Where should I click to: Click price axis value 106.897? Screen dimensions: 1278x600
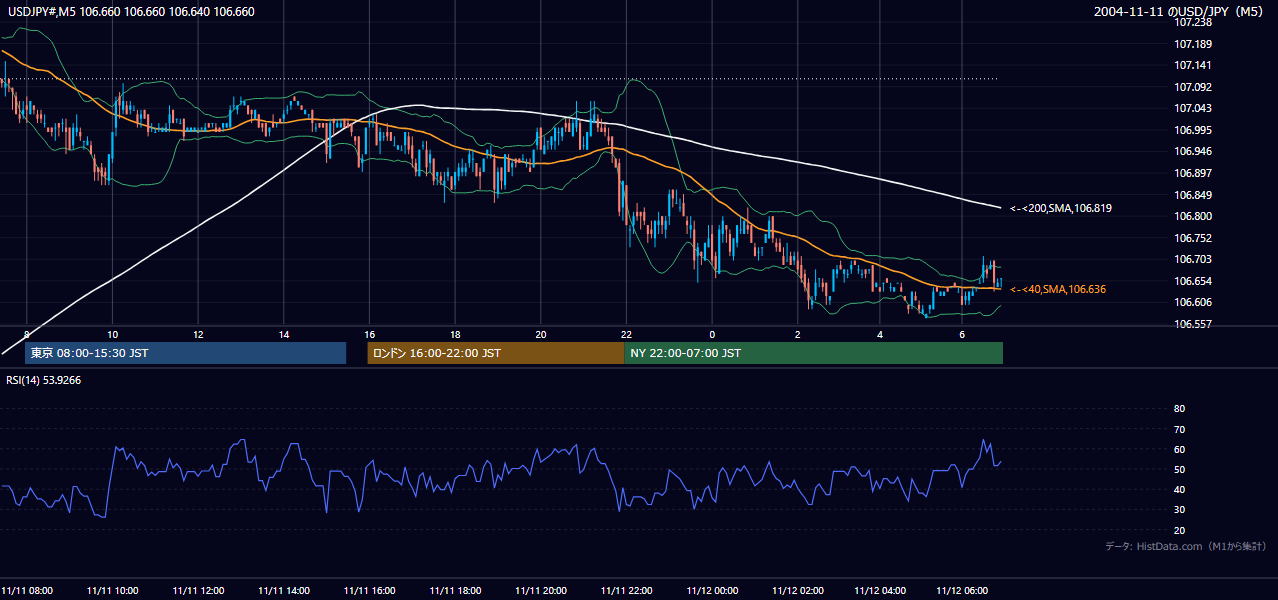[x=1192, y=173]
